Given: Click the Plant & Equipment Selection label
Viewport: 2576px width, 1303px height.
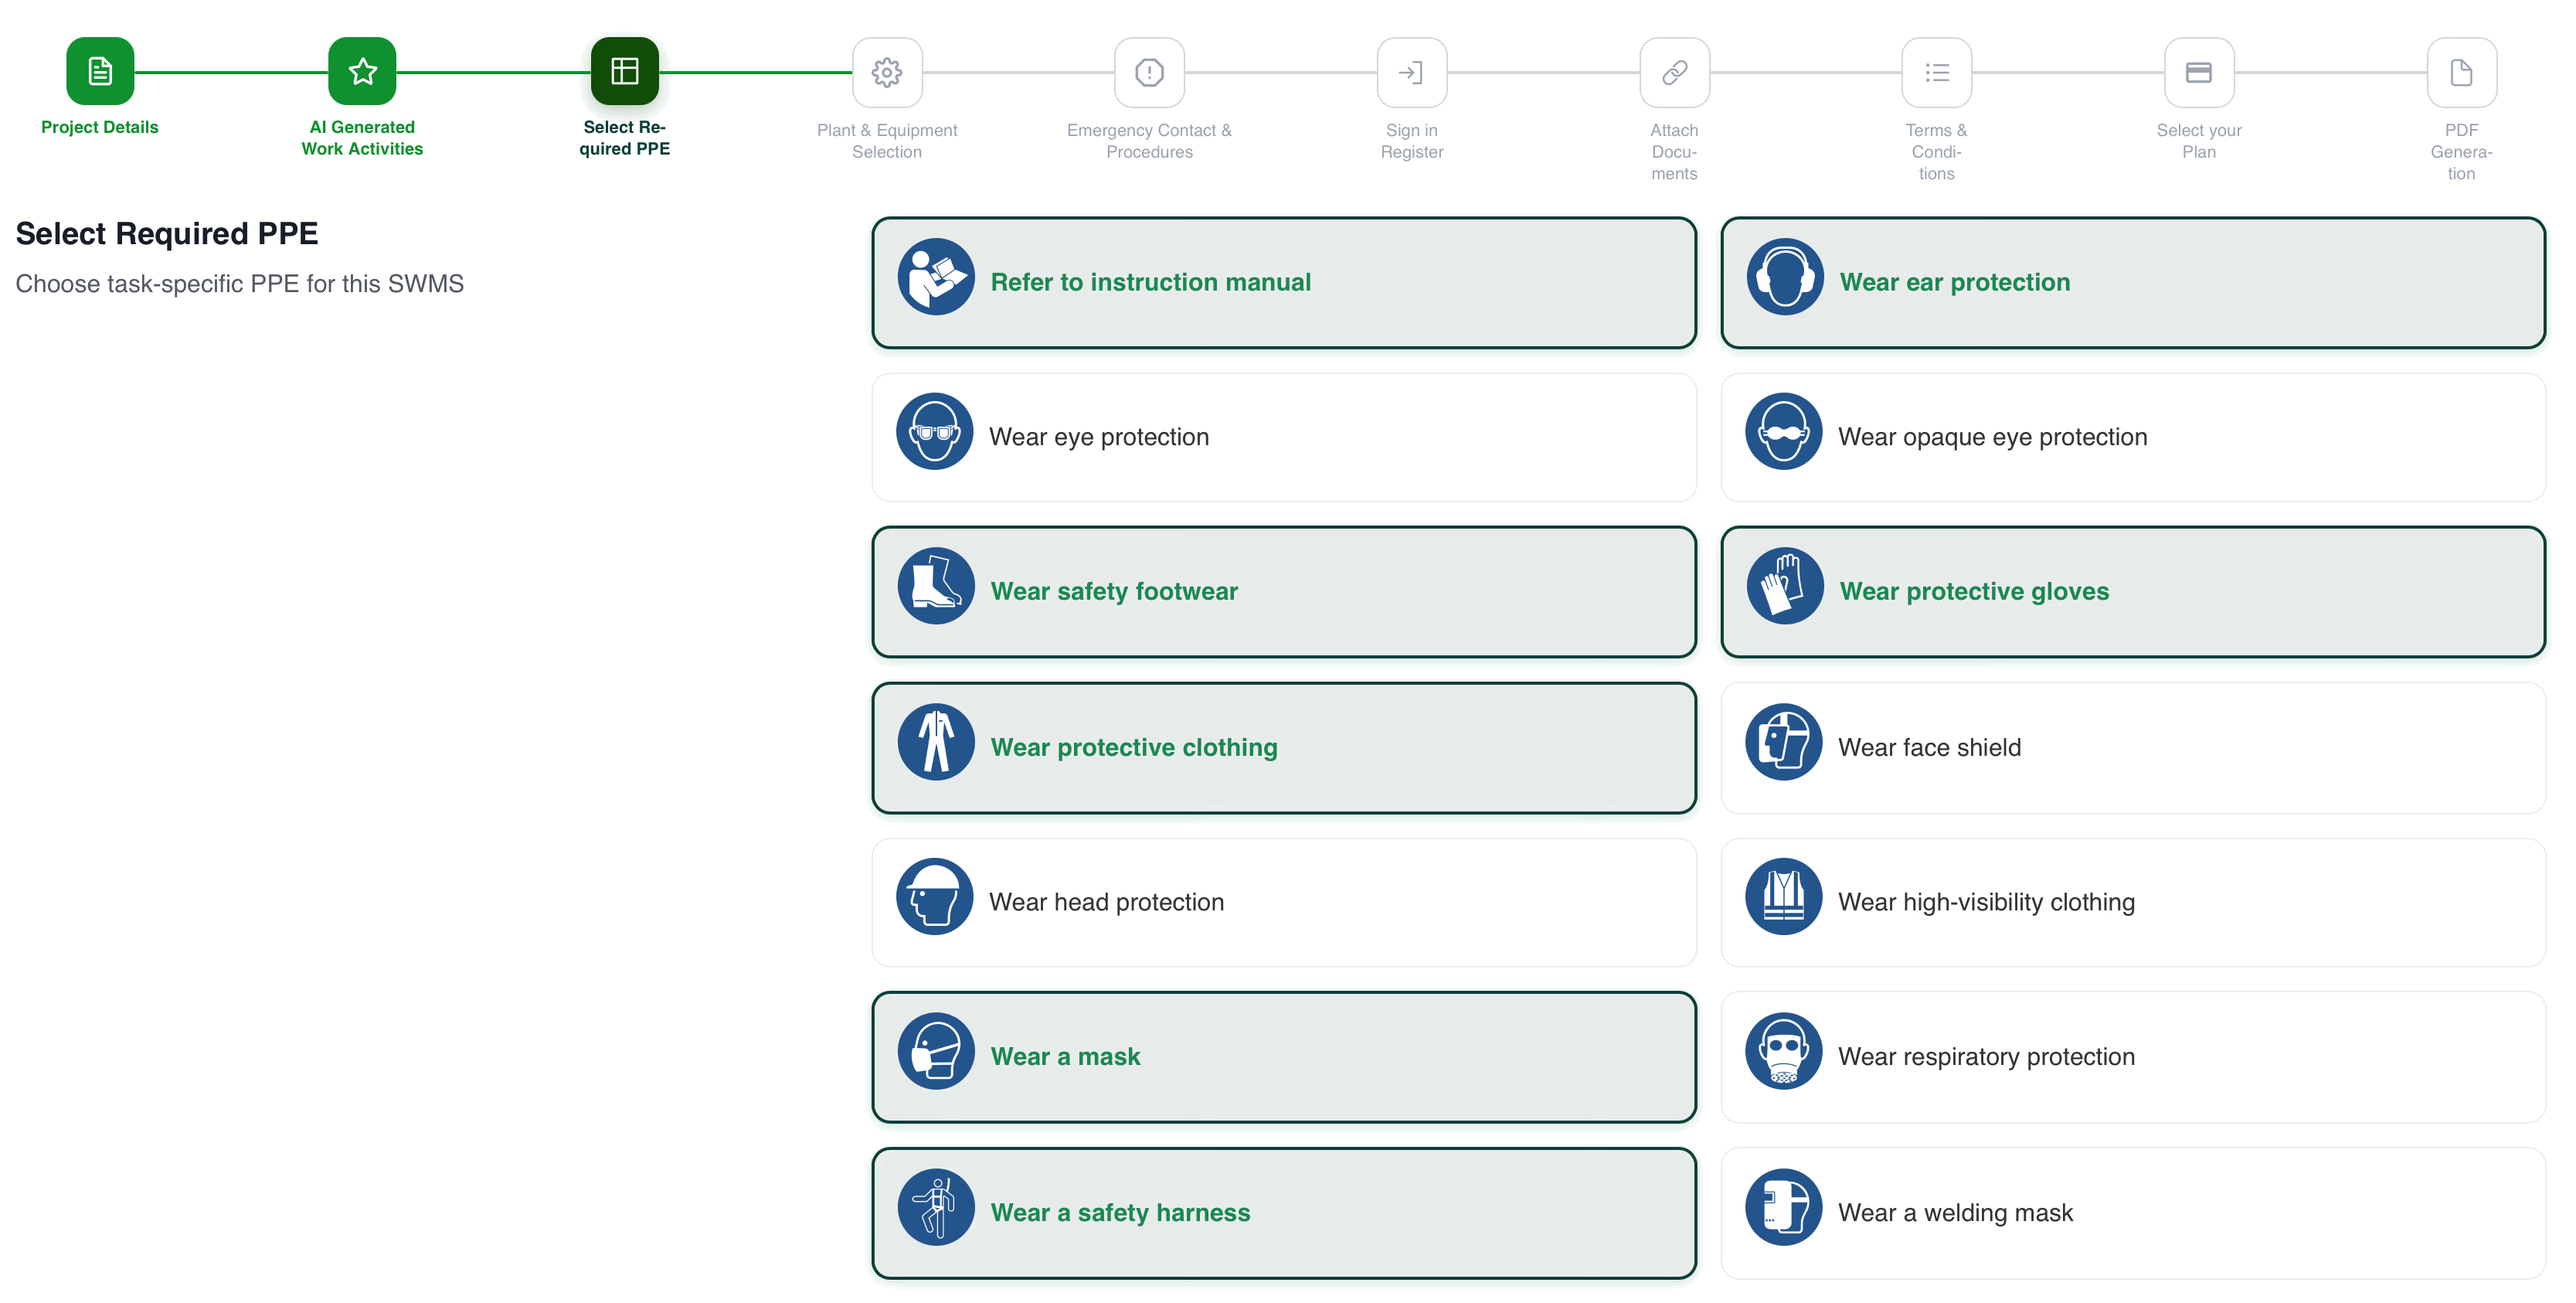Looking at the screenshot, I should pos(887,141).
